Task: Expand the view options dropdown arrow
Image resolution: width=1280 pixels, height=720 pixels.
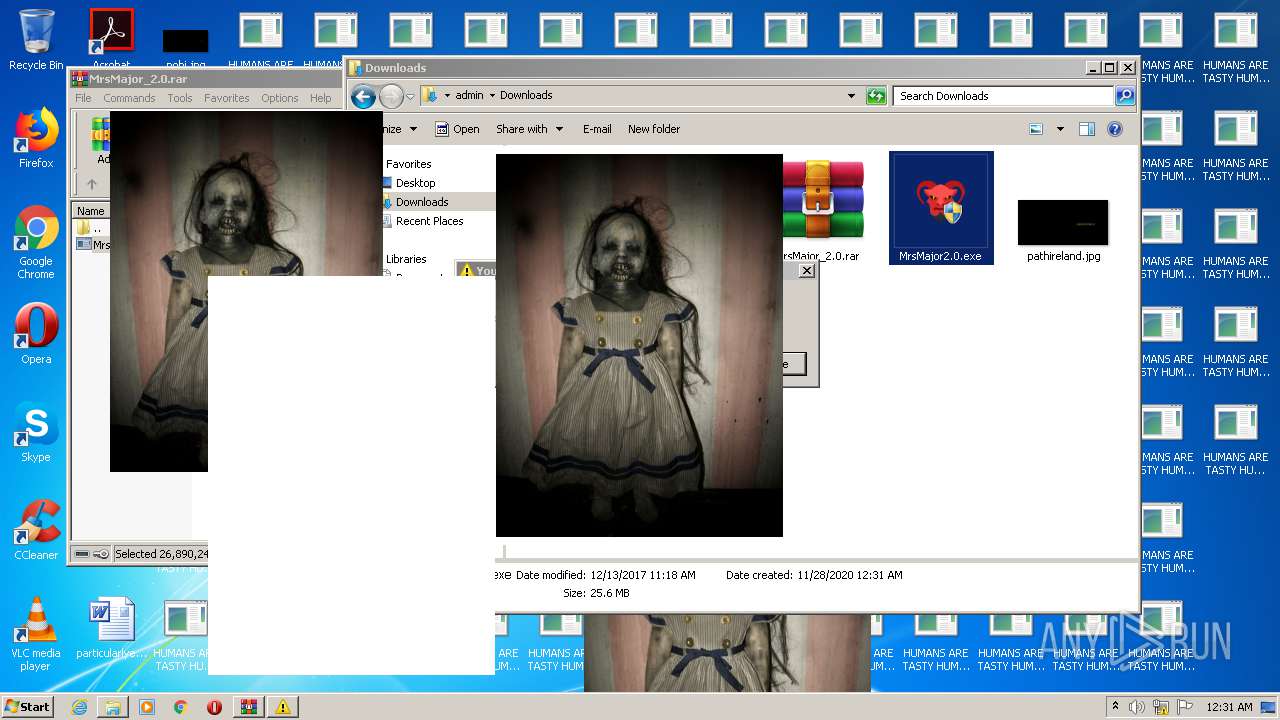Action: 1060,129
